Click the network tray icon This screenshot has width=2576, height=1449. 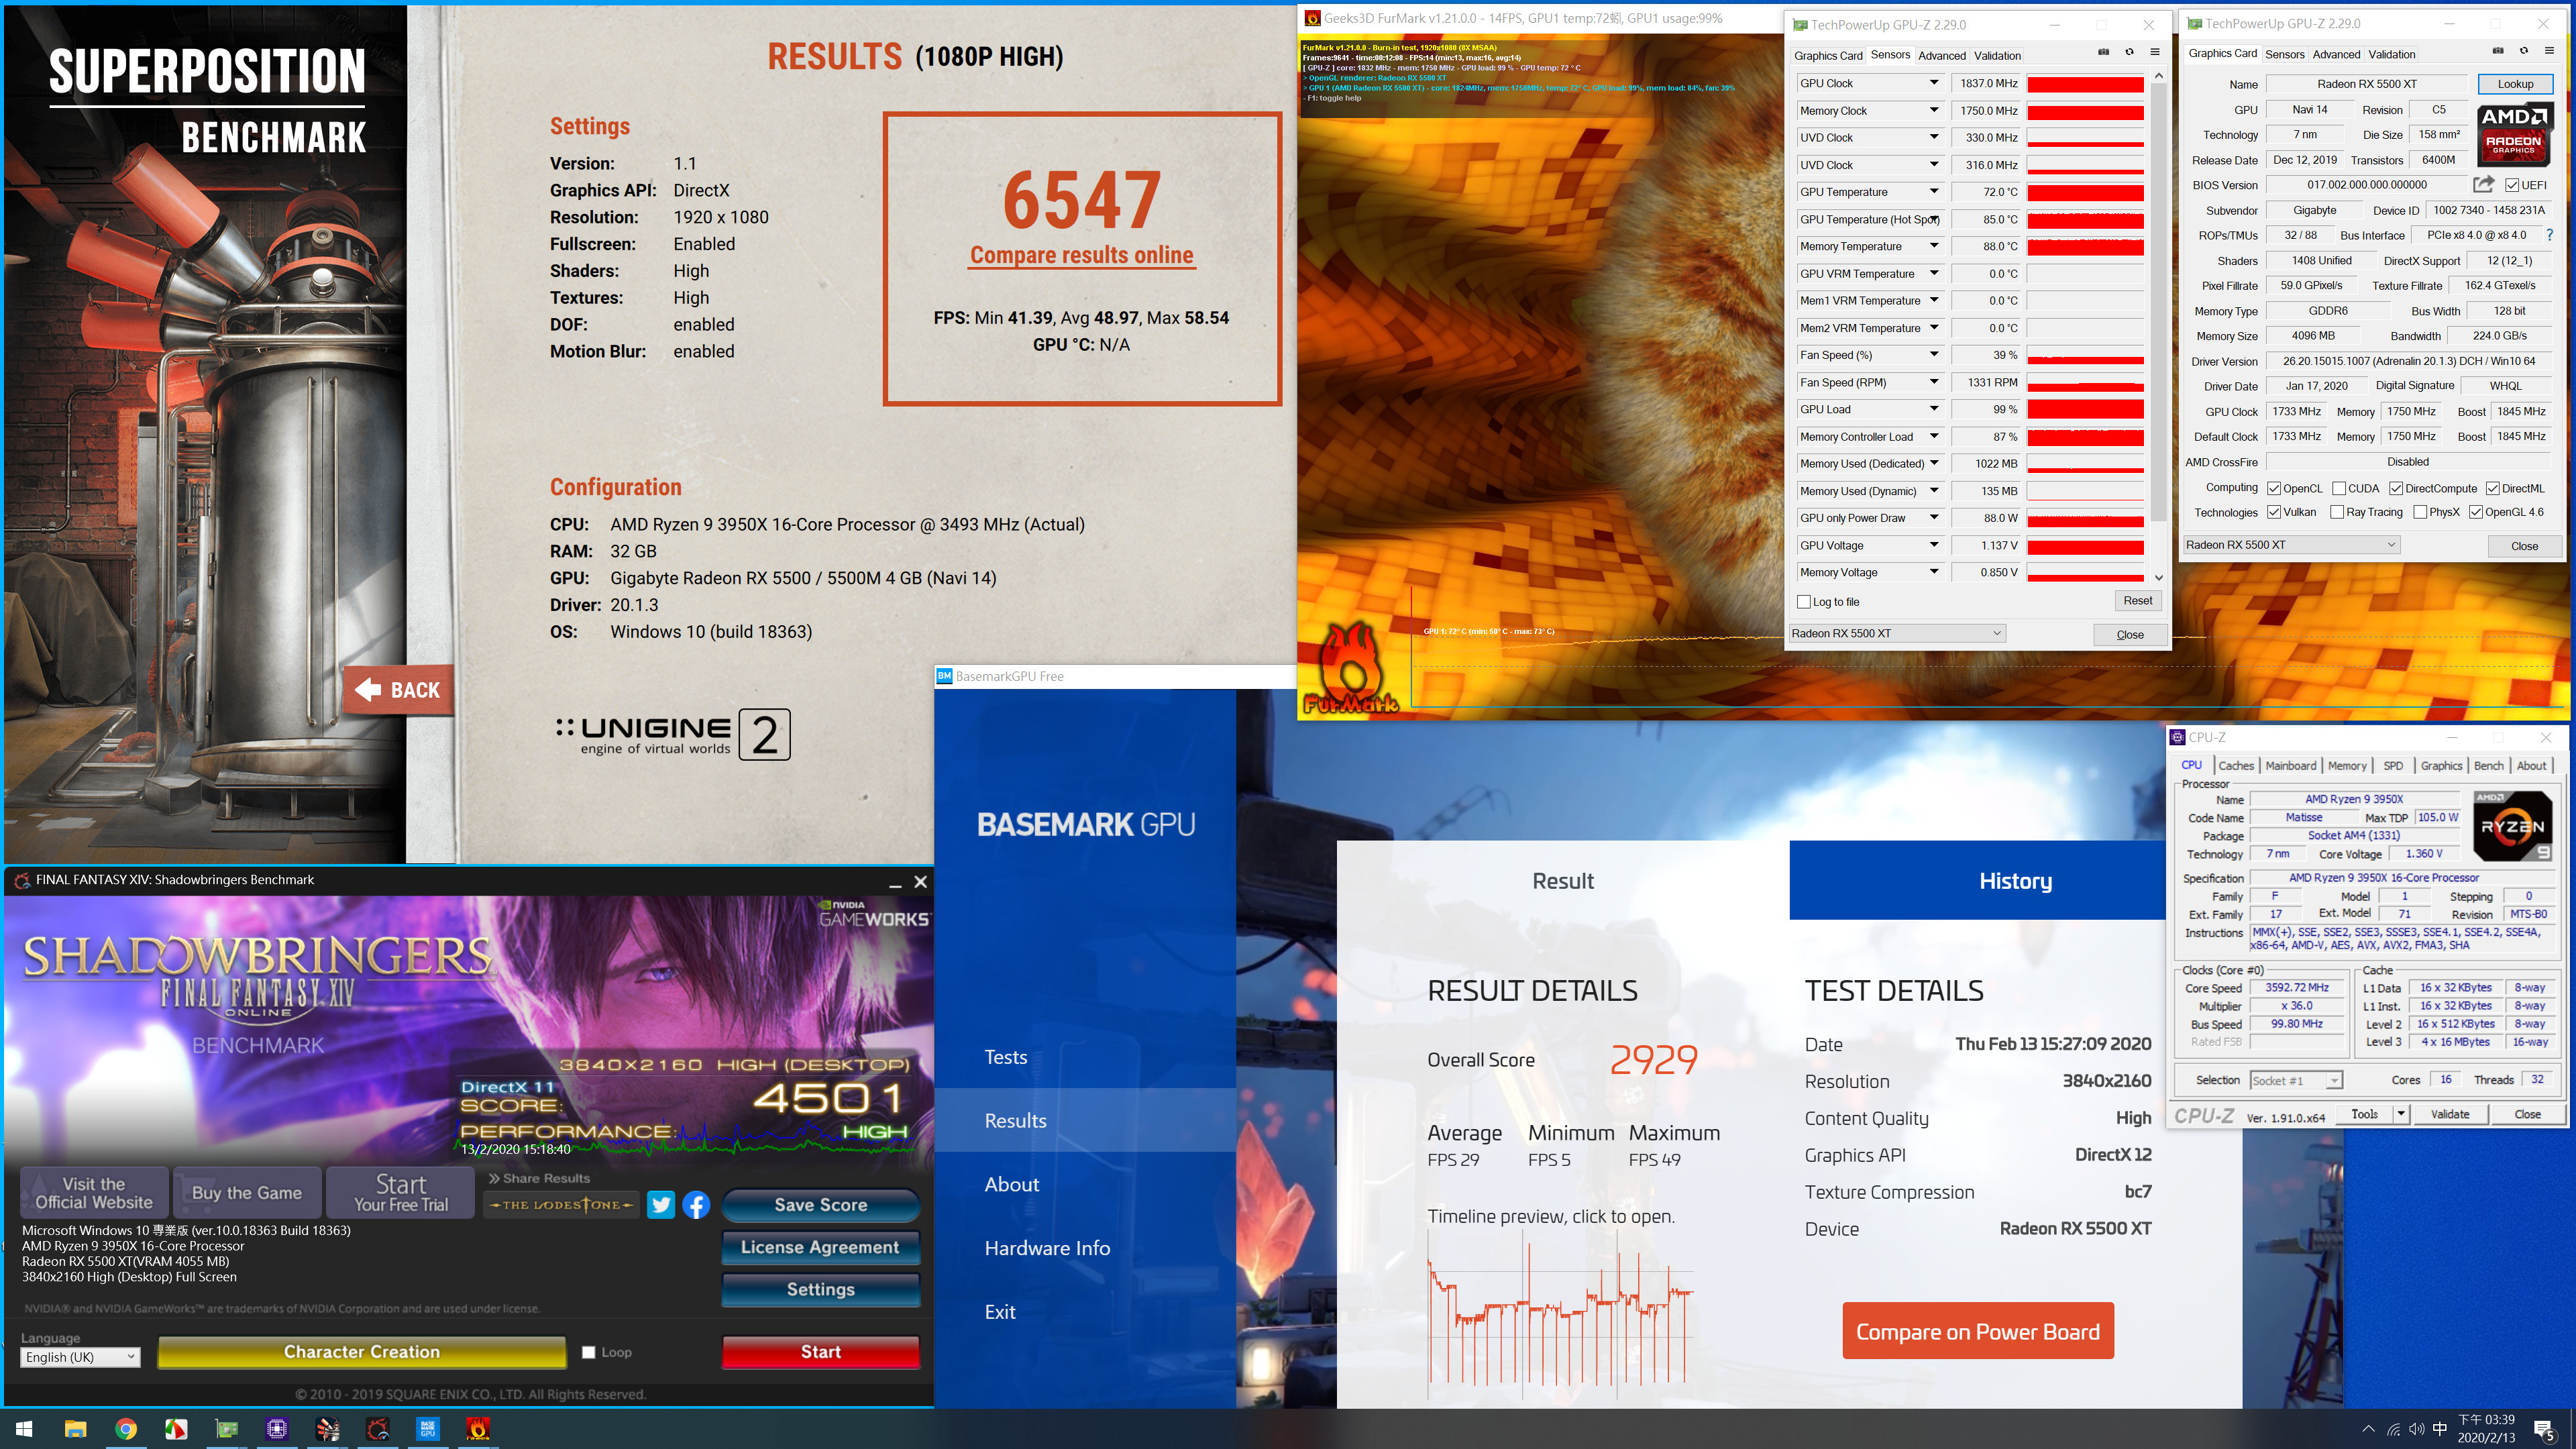[x=2393, y=1429]
